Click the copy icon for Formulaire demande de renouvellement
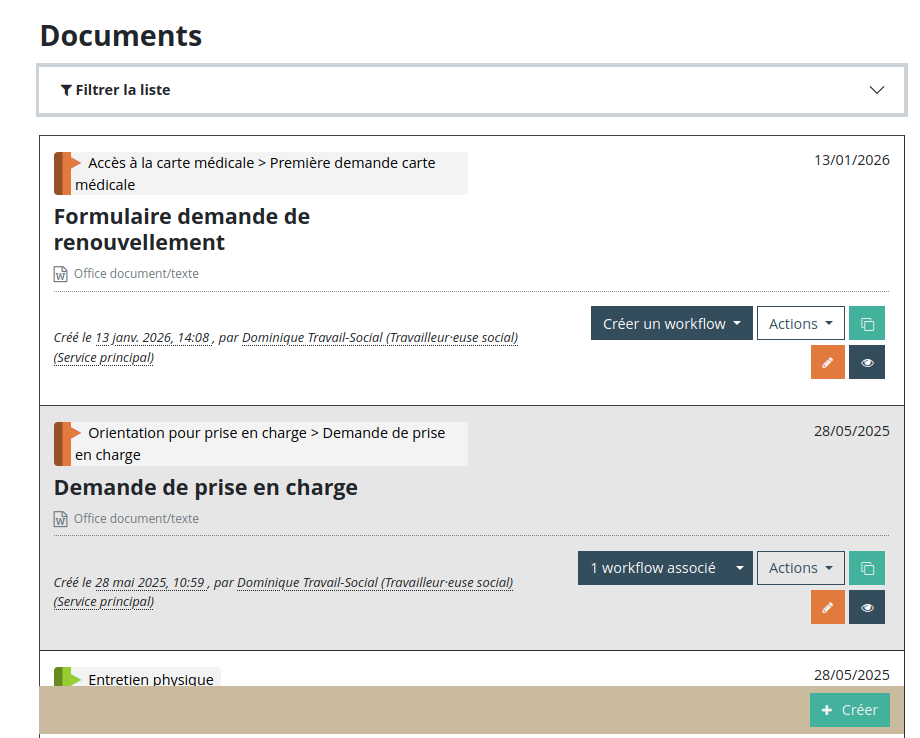Screen dimensions: 920x738 [867, 324]
